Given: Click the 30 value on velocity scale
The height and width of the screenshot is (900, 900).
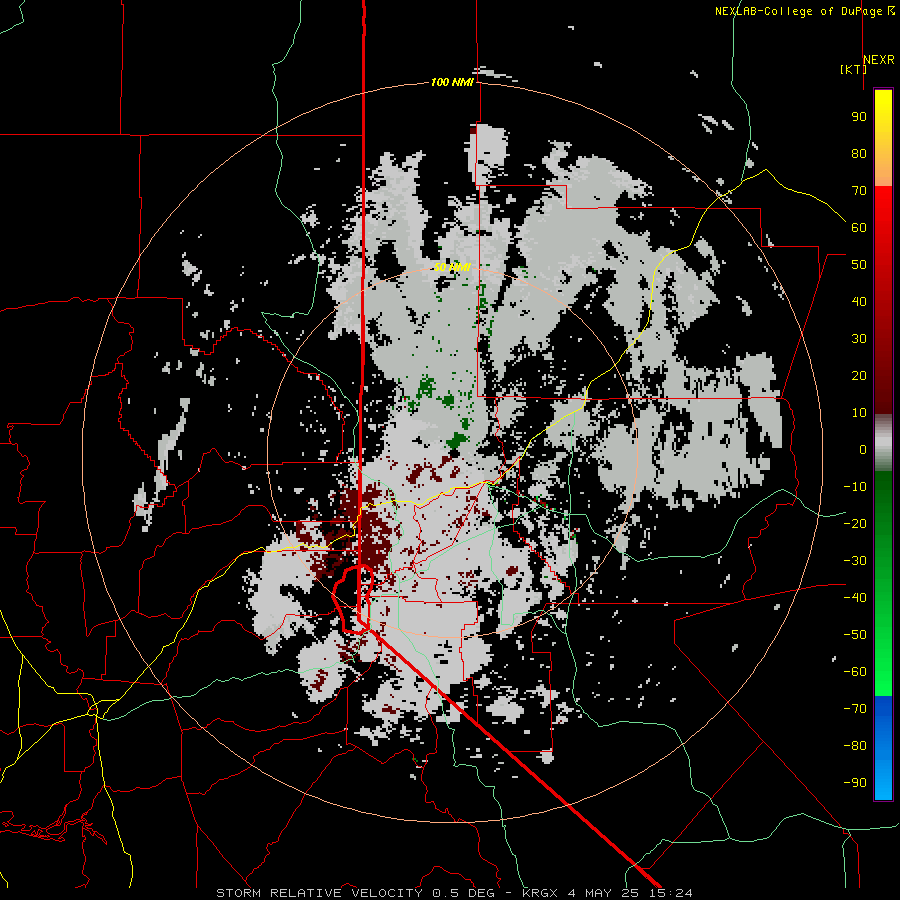Looking at the screenshot, I should click(859, 339).
